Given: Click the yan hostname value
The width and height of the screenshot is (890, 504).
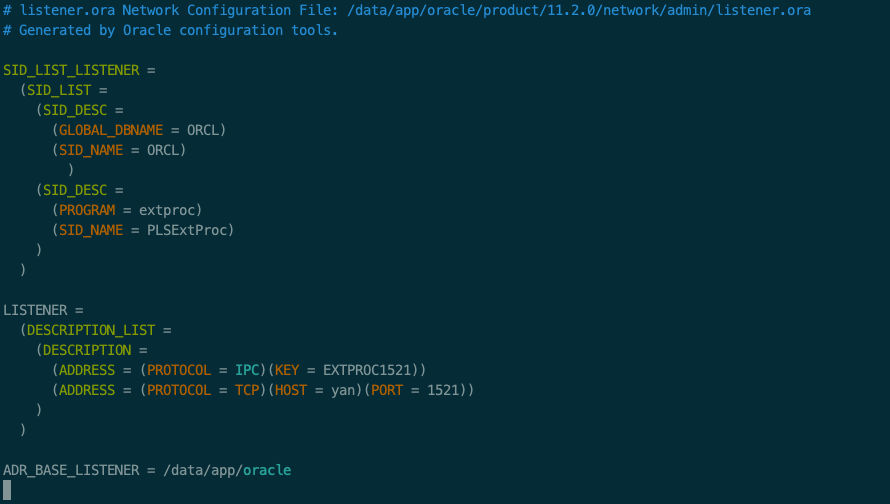Looking at the screenshot, I should (343, 390).
